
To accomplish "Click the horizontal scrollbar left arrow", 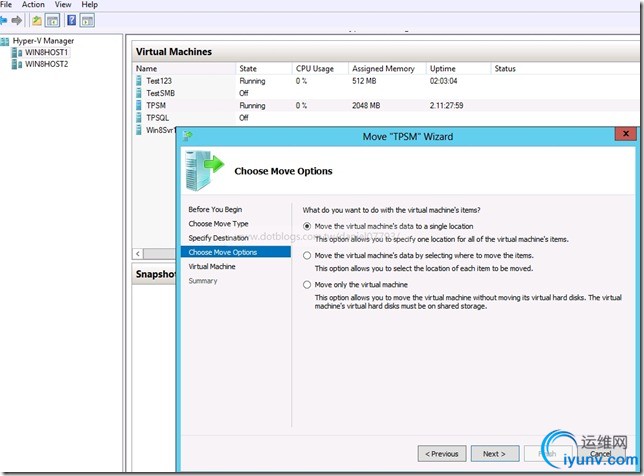I will (138, 254).
